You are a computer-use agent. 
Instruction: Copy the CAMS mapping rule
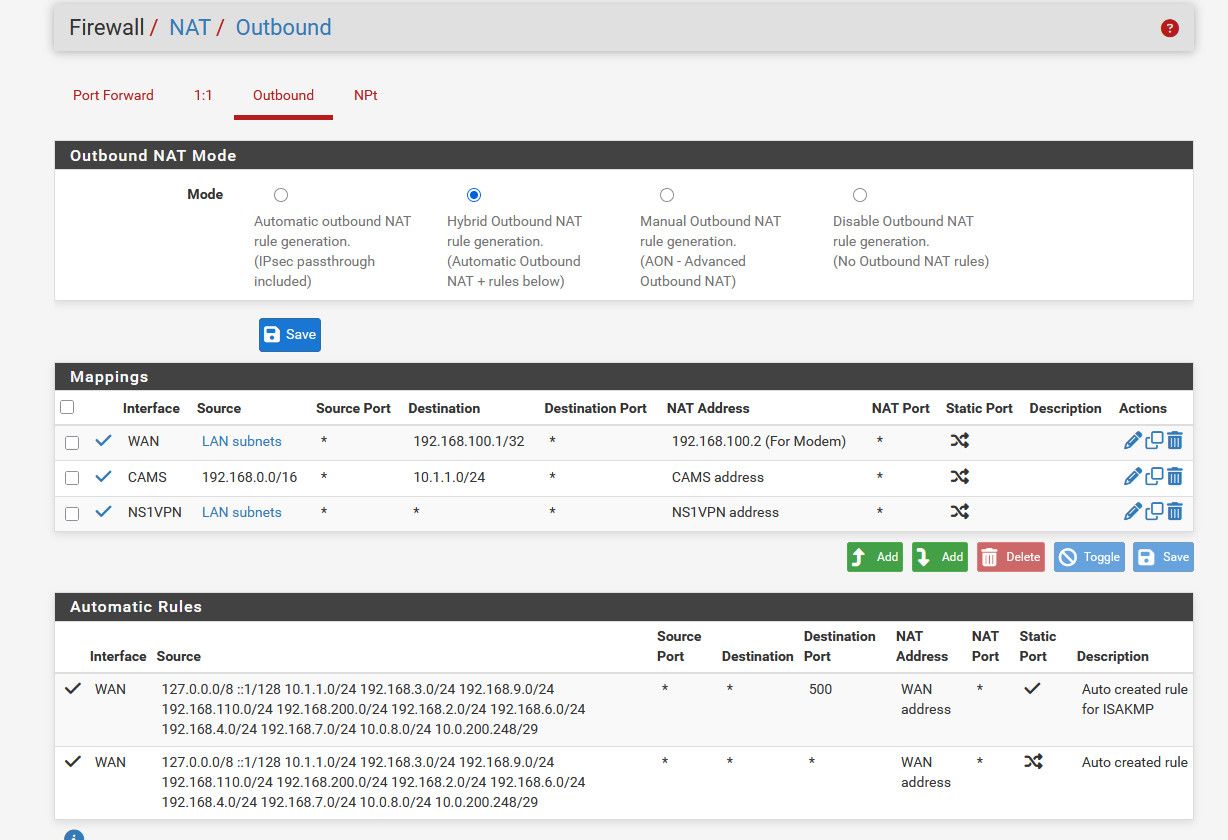[x=1154, y=476]
